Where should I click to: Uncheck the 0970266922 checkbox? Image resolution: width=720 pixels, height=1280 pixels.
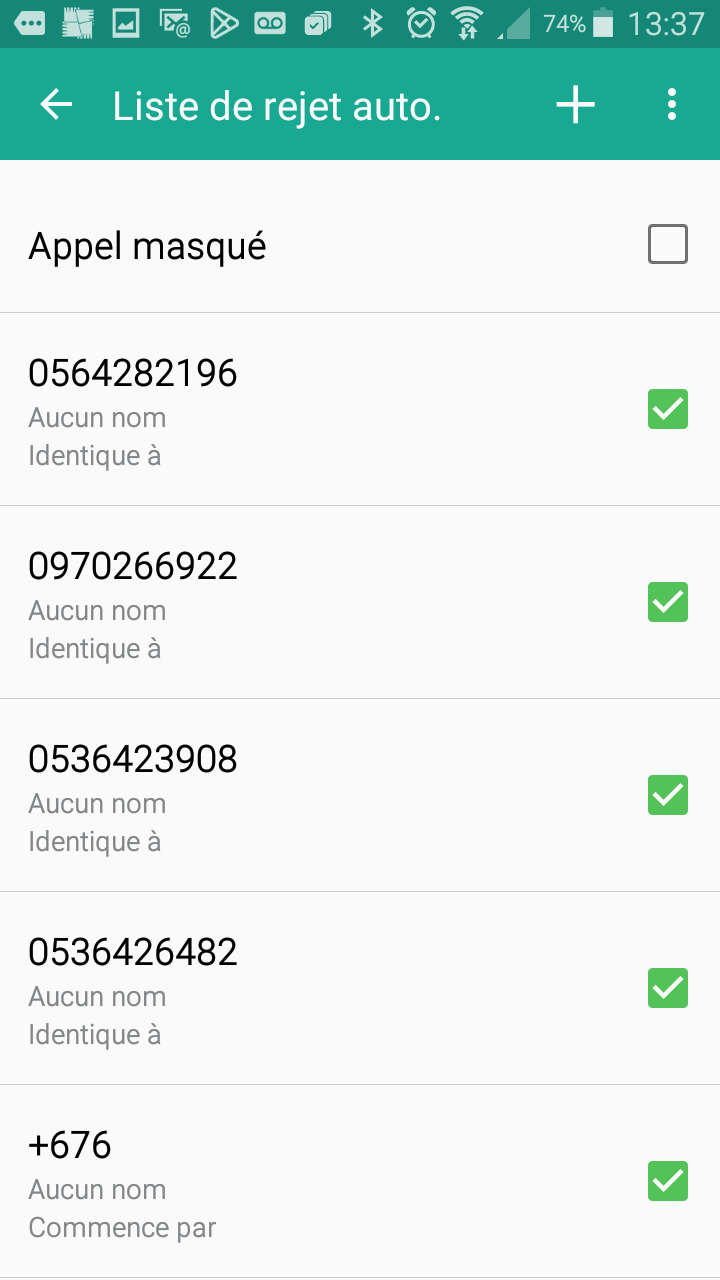668,602
